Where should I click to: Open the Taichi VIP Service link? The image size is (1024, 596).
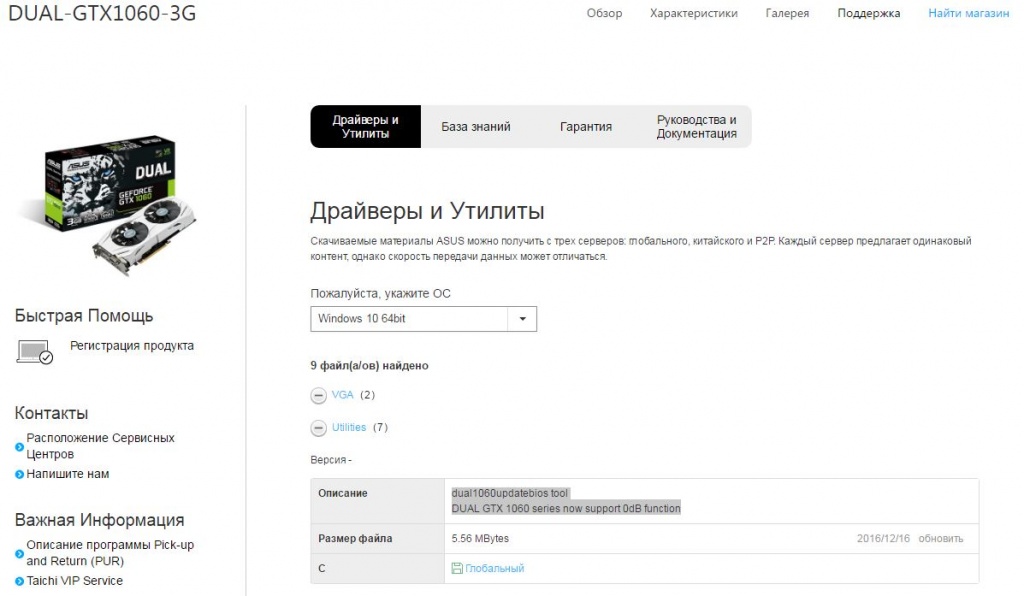click(74, 581)
